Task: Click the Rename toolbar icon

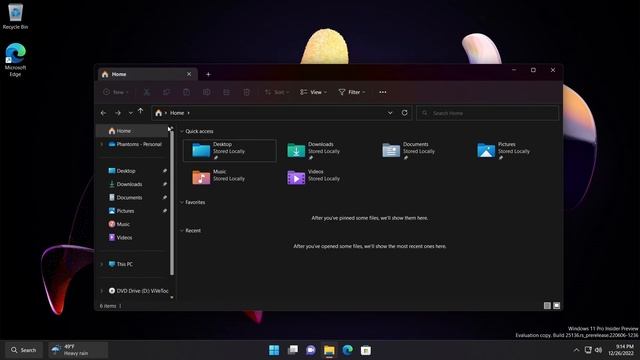Action: (x=207, y=92)
